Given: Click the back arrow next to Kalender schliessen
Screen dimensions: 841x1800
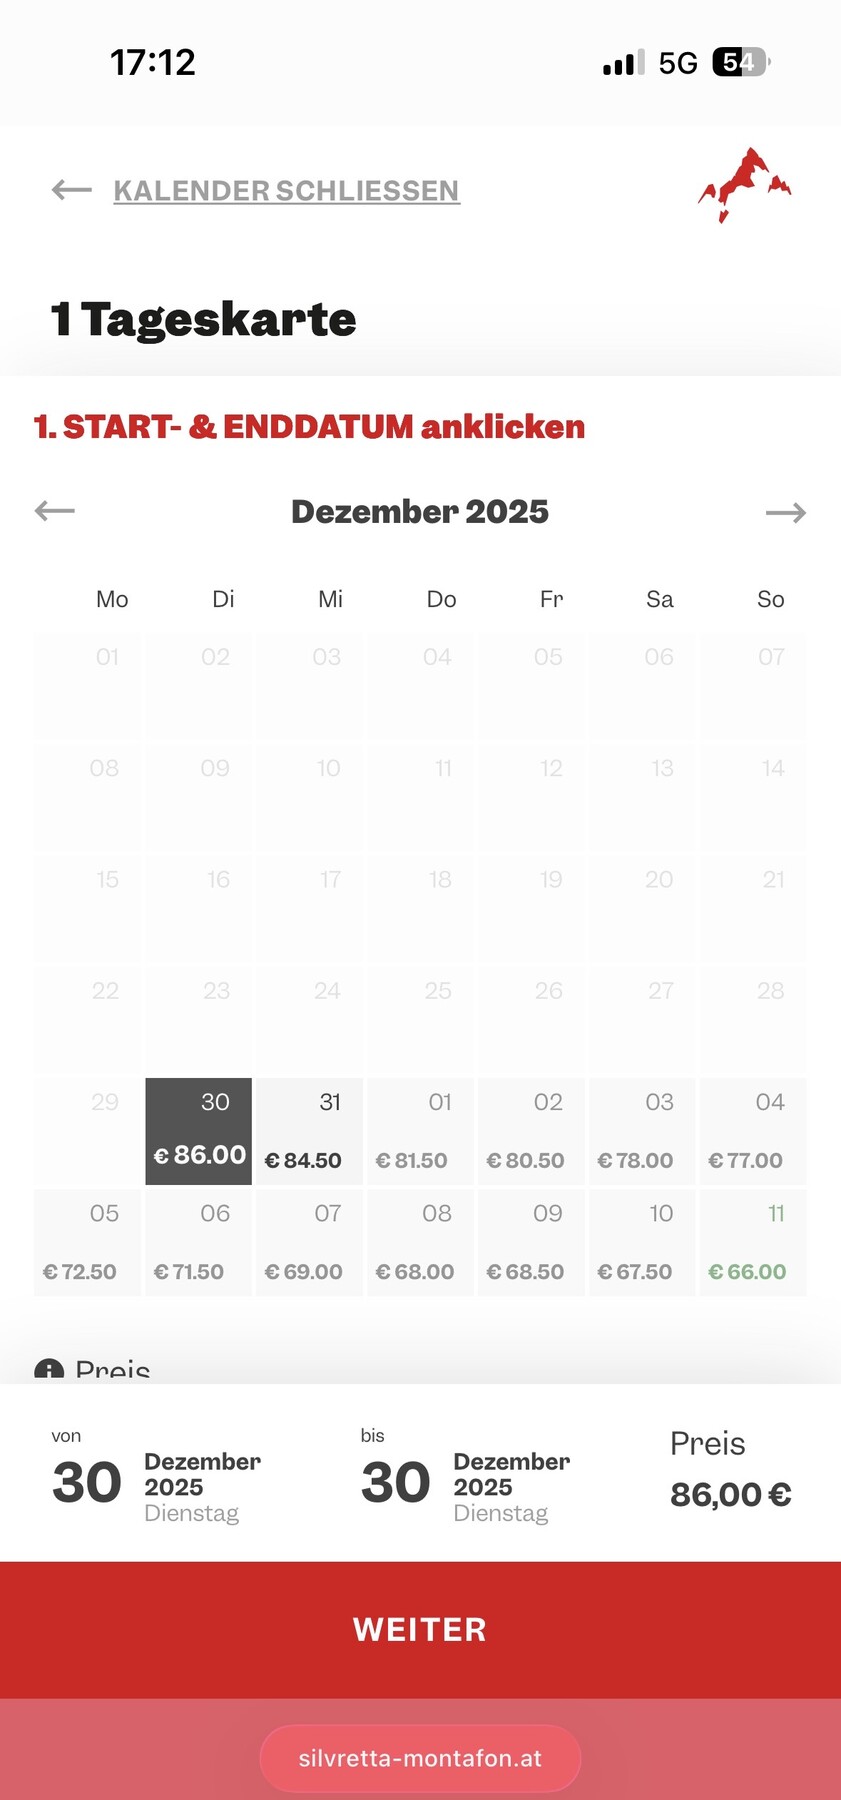Looking at the screenshot, I should [71, 190].
